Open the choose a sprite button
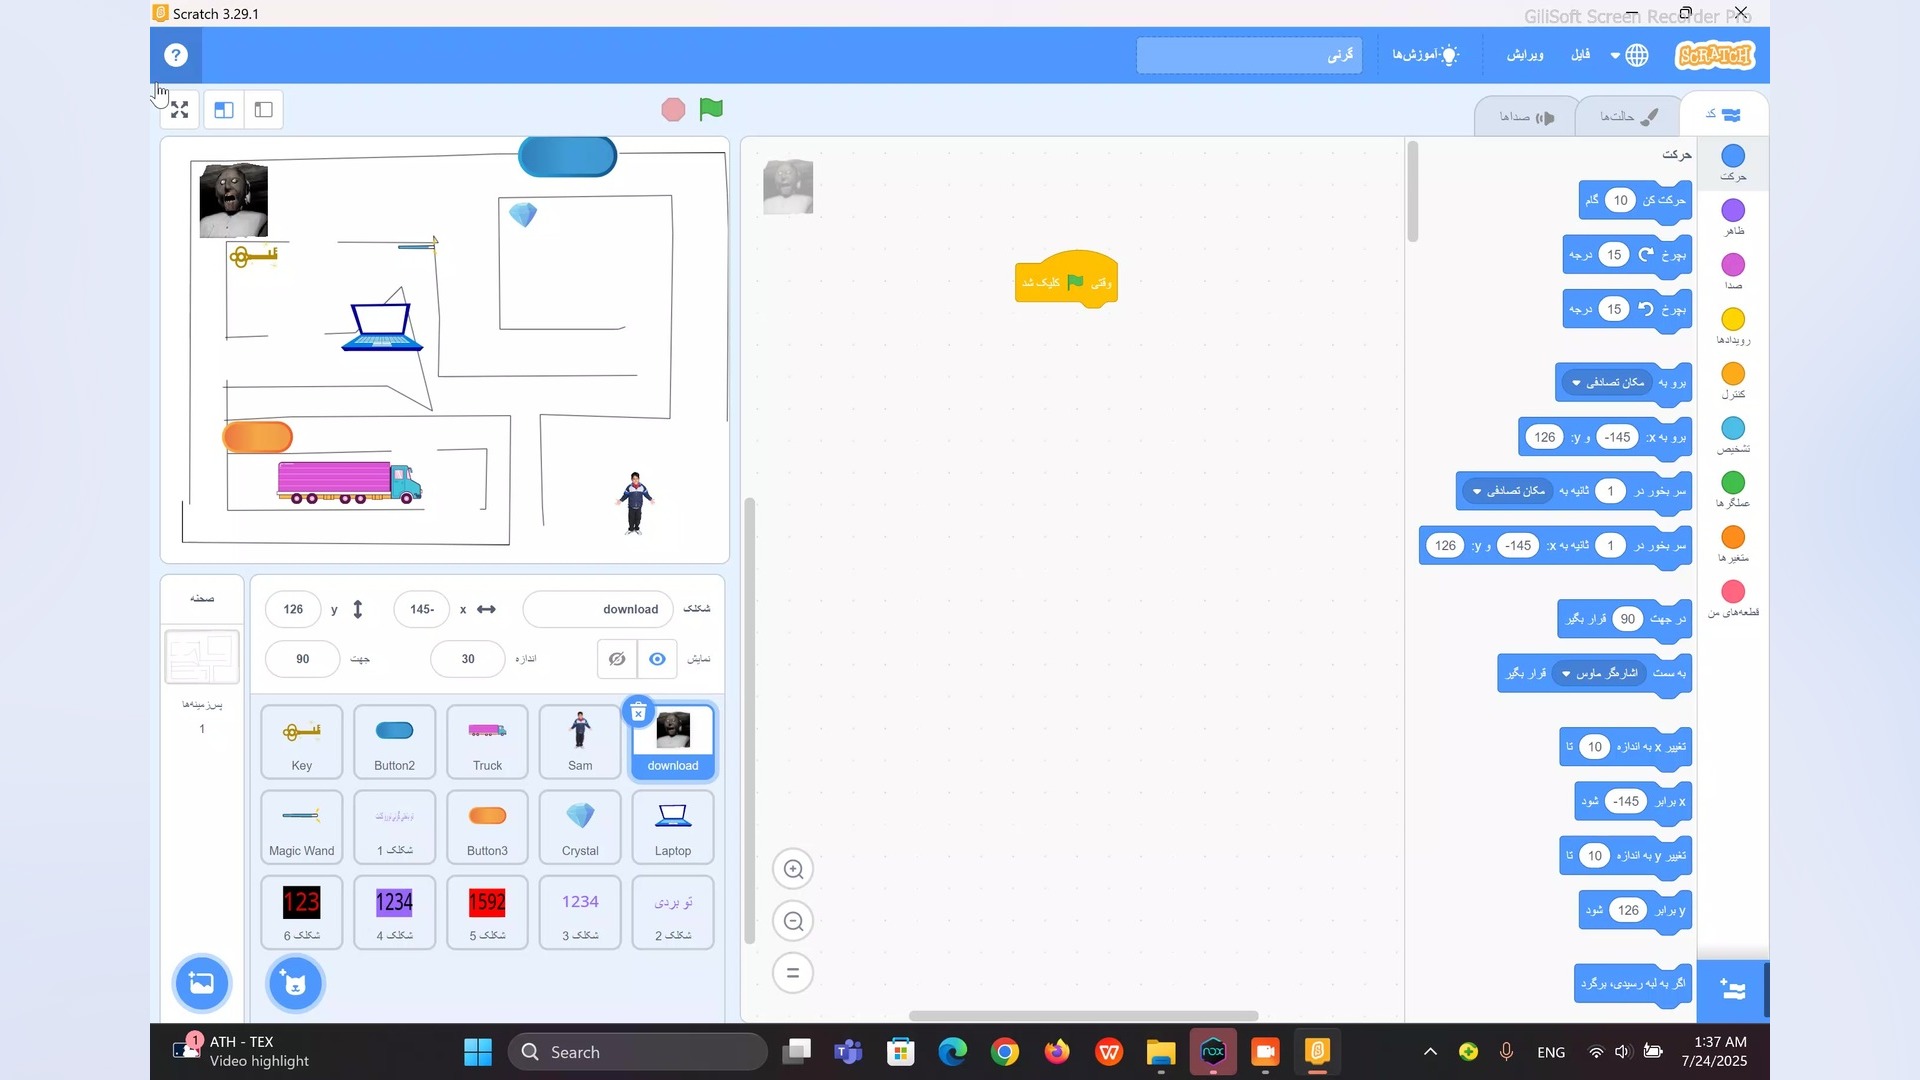The width and height of the screenshot is (1920, 1080). 295,983
